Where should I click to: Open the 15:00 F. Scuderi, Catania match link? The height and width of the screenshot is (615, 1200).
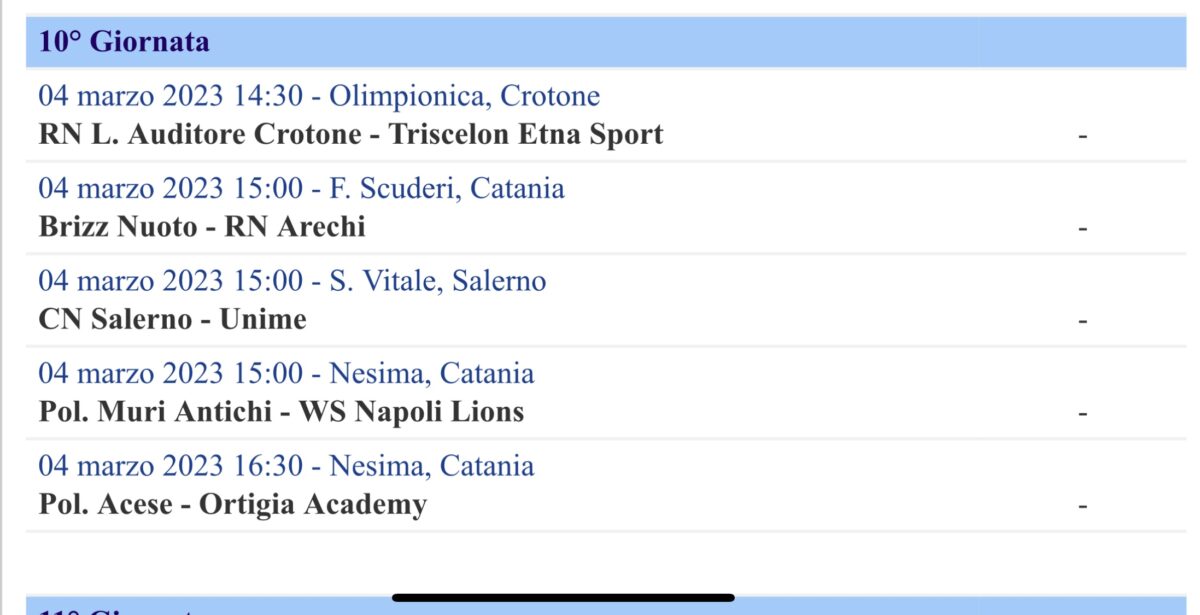(x=301, y=188)
